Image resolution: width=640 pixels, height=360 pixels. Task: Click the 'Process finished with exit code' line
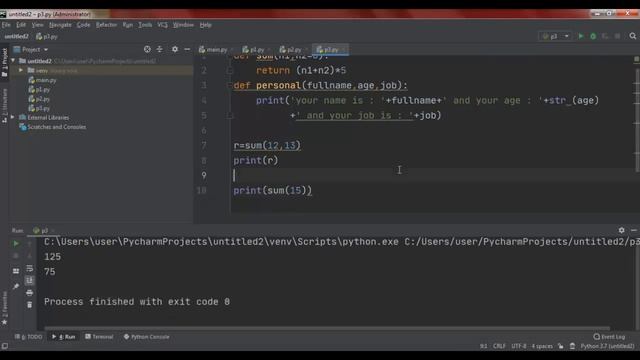pos(137,302)
